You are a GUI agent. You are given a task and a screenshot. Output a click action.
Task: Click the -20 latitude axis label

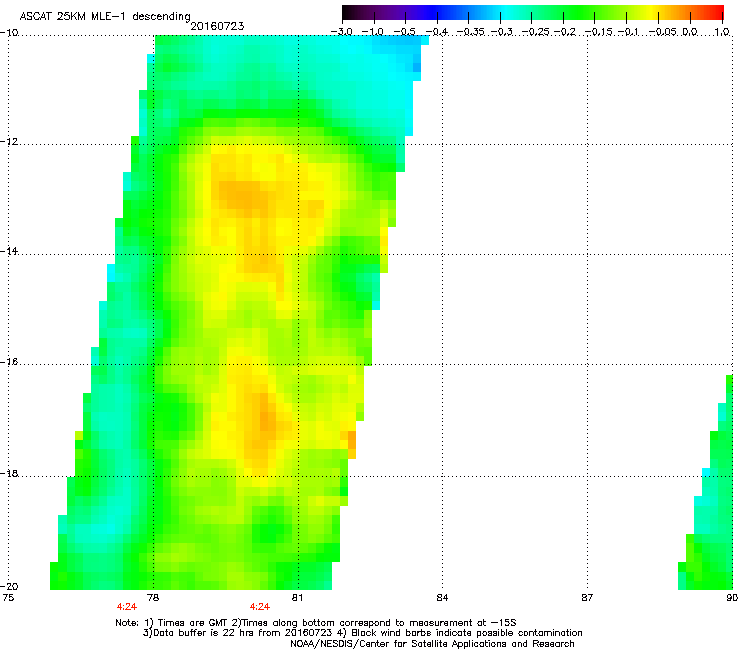click(x=9, y=586)
